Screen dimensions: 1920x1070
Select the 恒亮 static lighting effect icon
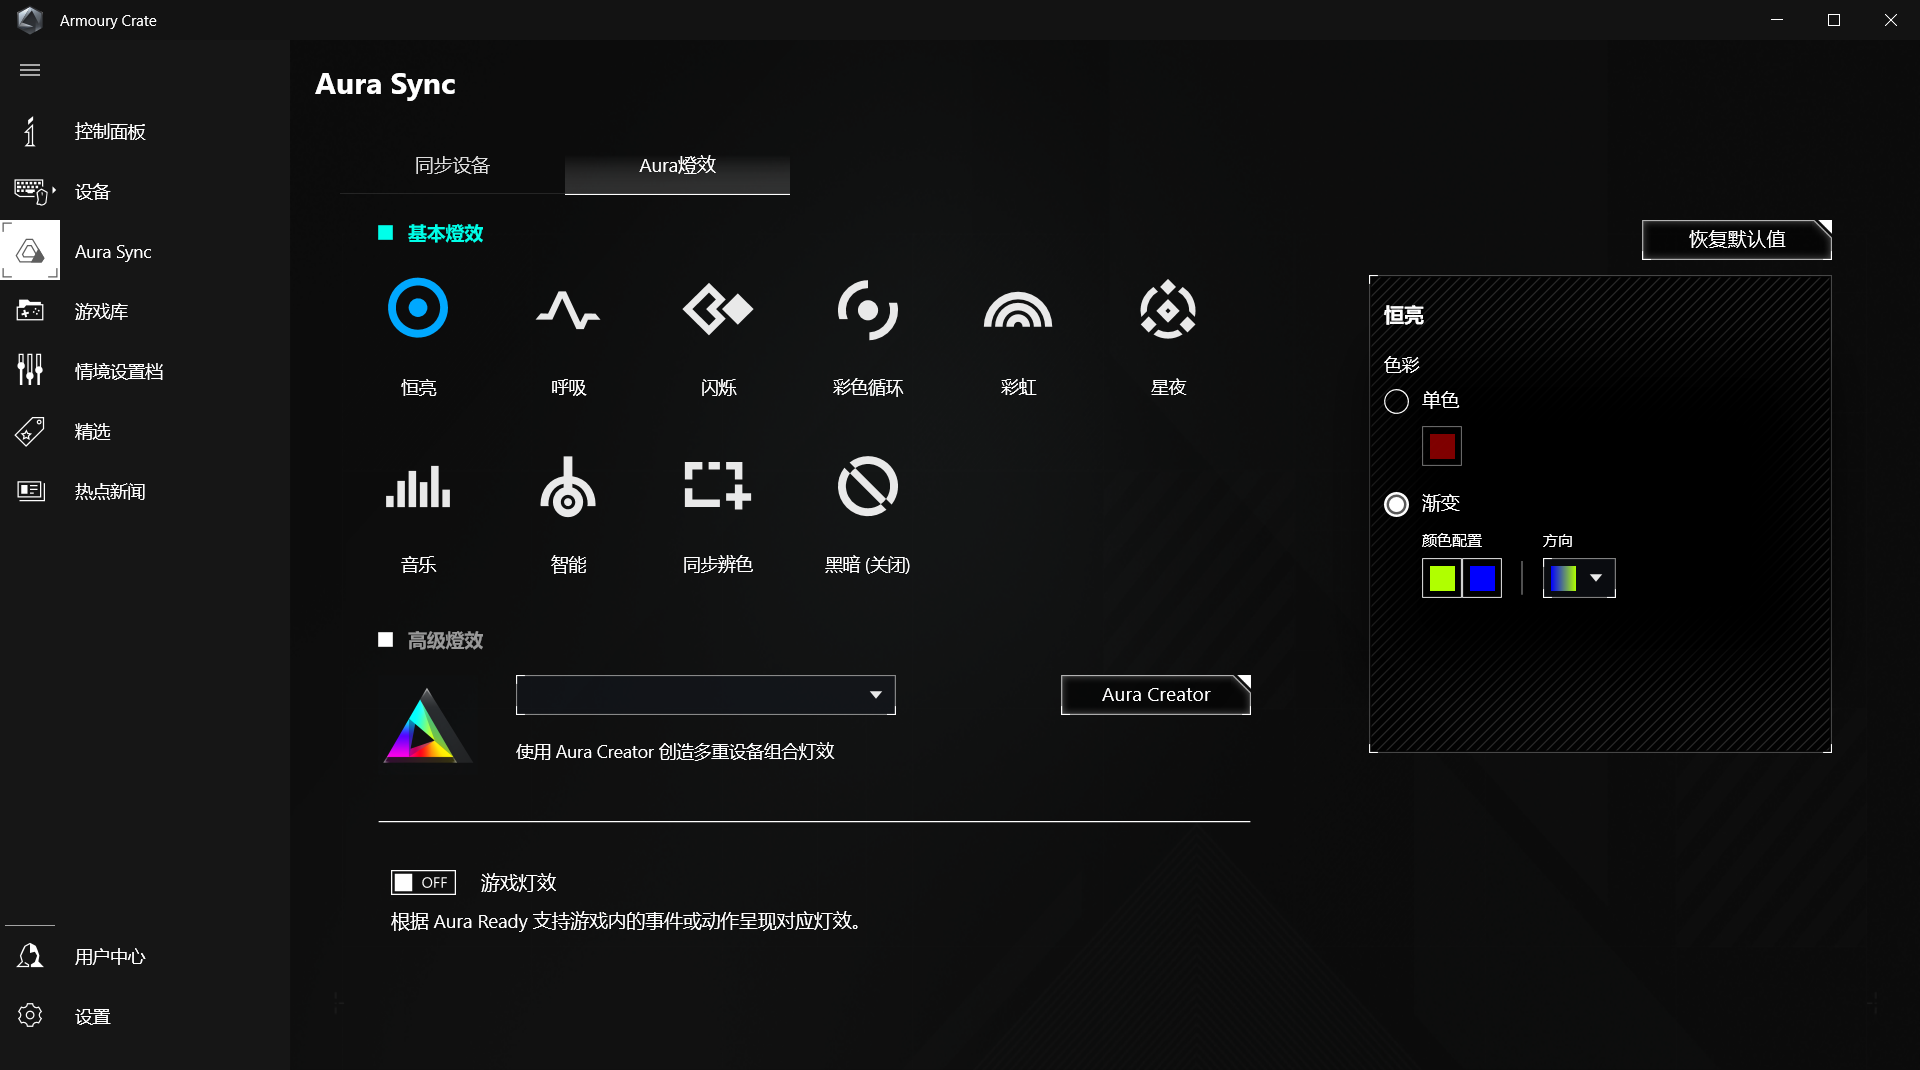coord(418,309)
